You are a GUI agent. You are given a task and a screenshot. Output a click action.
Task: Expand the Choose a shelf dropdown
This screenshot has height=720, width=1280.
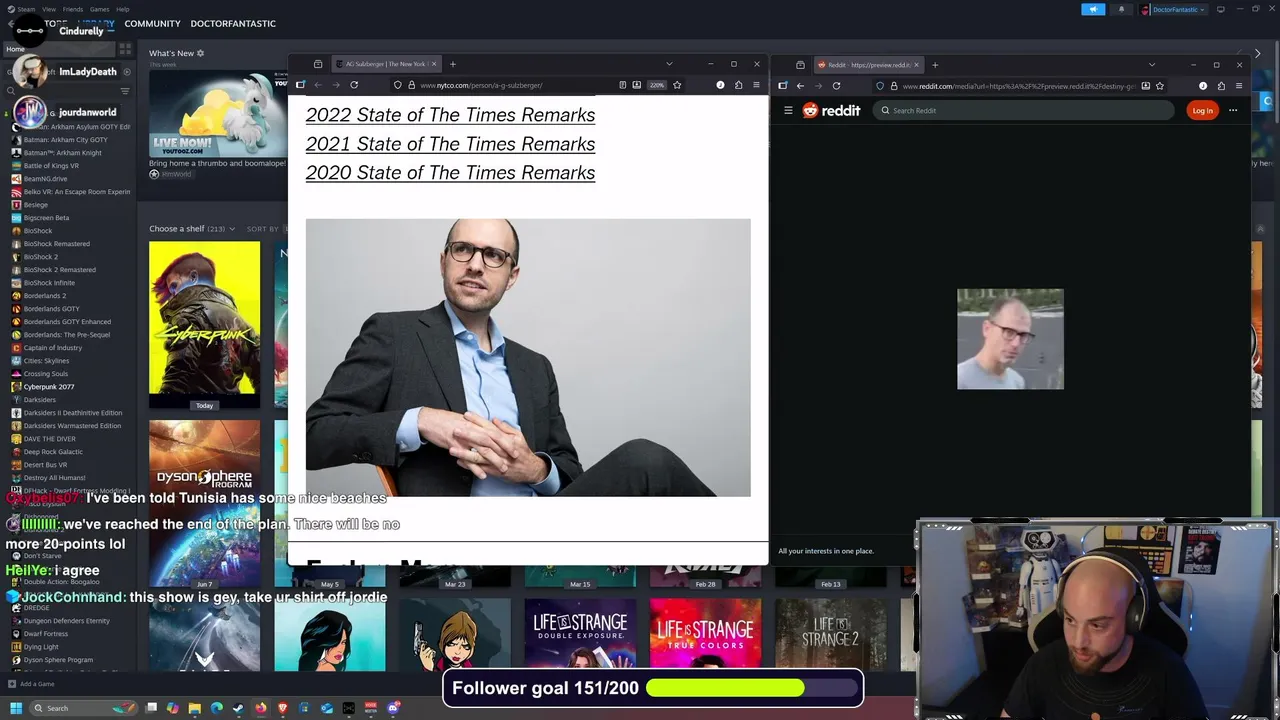(x=192, y=229)
